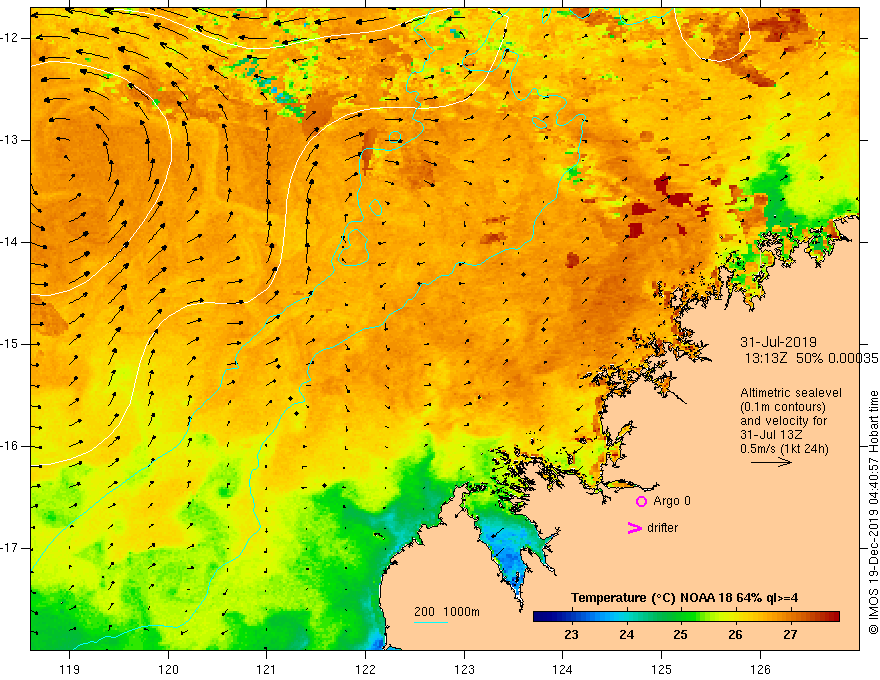
Task: Click longitude label 125 on bottom axis
Action: [x=662, y=669]
